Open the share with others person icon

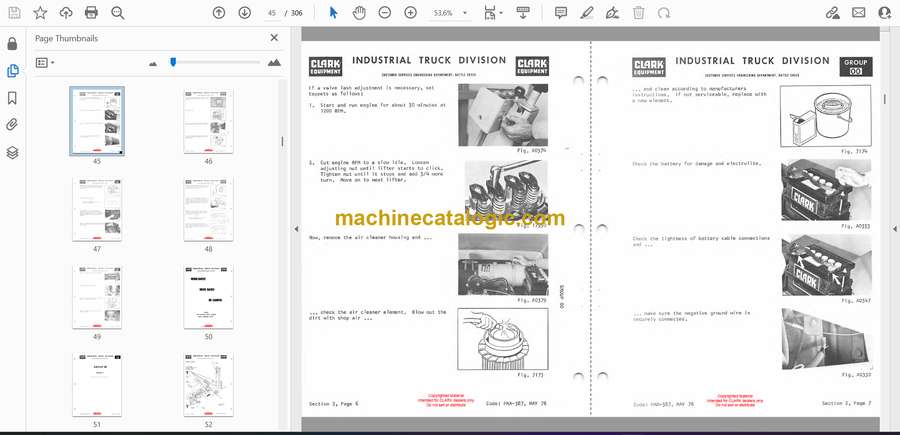[885, 13]
